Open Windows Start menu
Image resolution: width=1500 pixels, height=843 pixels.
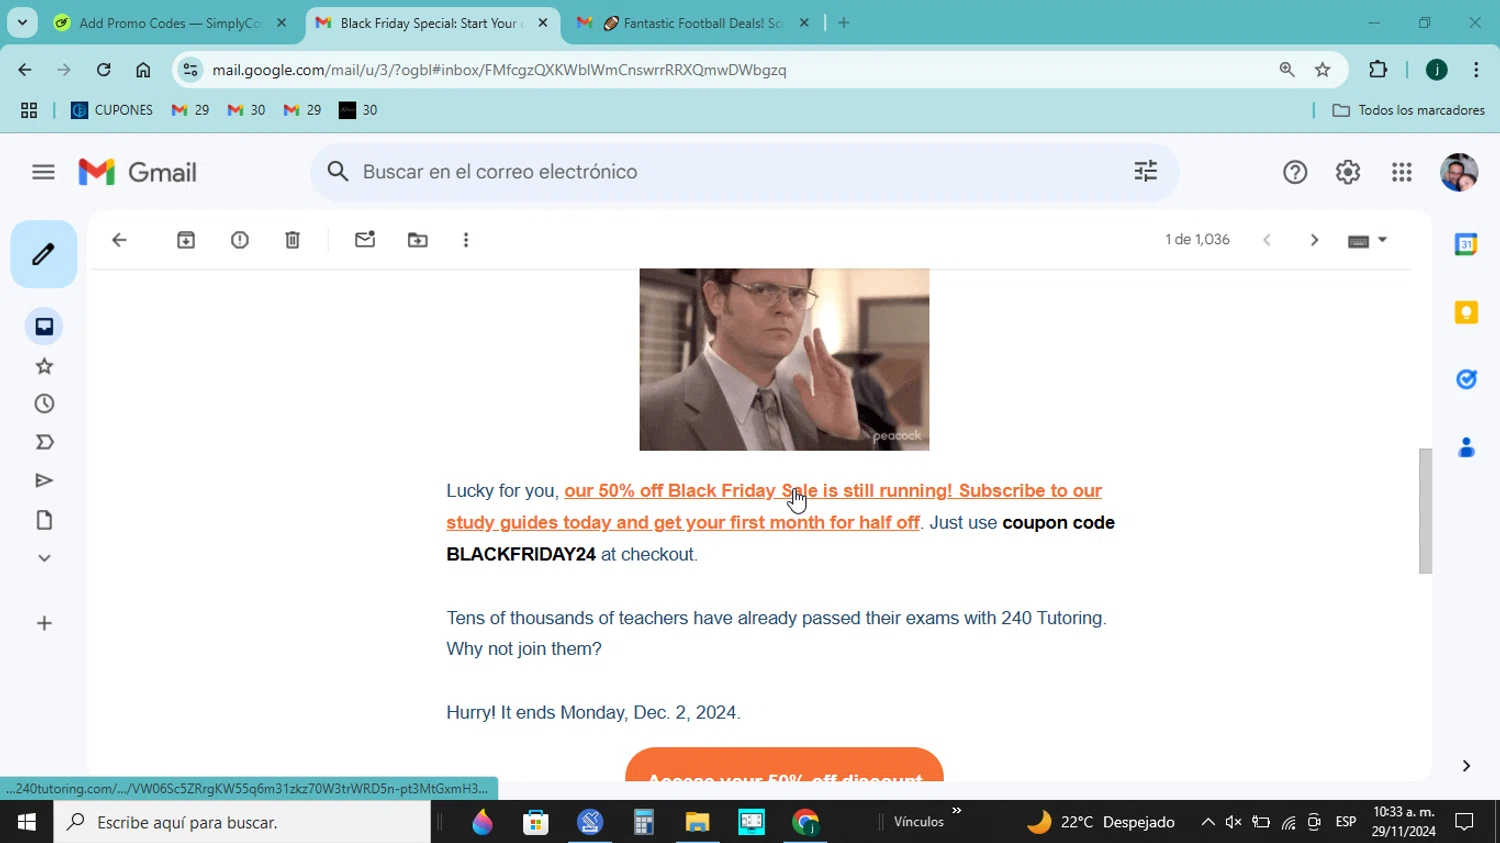click(x=27, y=822)
